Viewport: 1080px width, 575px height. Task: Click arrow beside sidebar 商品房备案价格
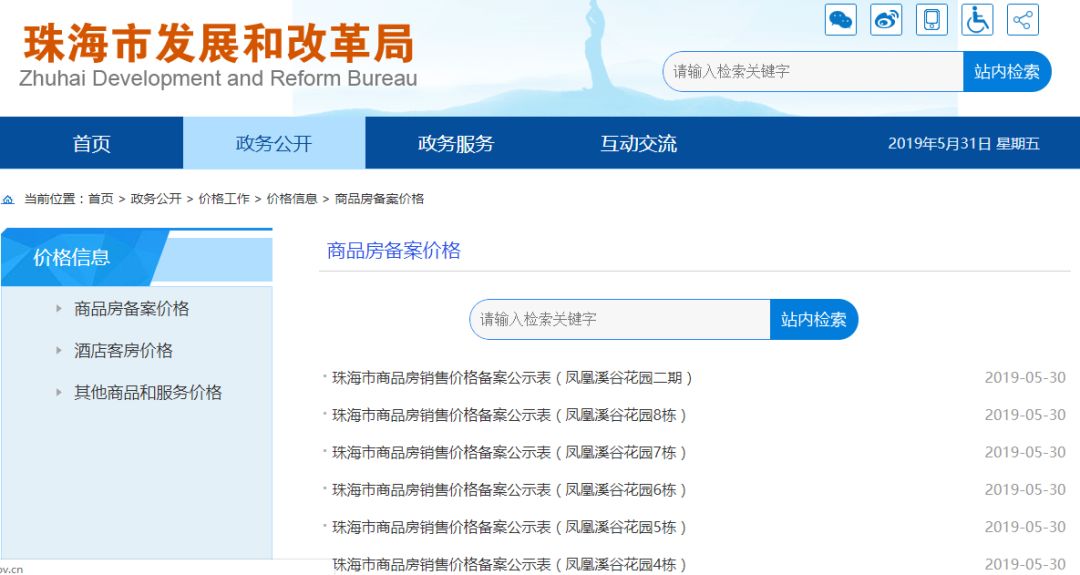tap(59, 309)
